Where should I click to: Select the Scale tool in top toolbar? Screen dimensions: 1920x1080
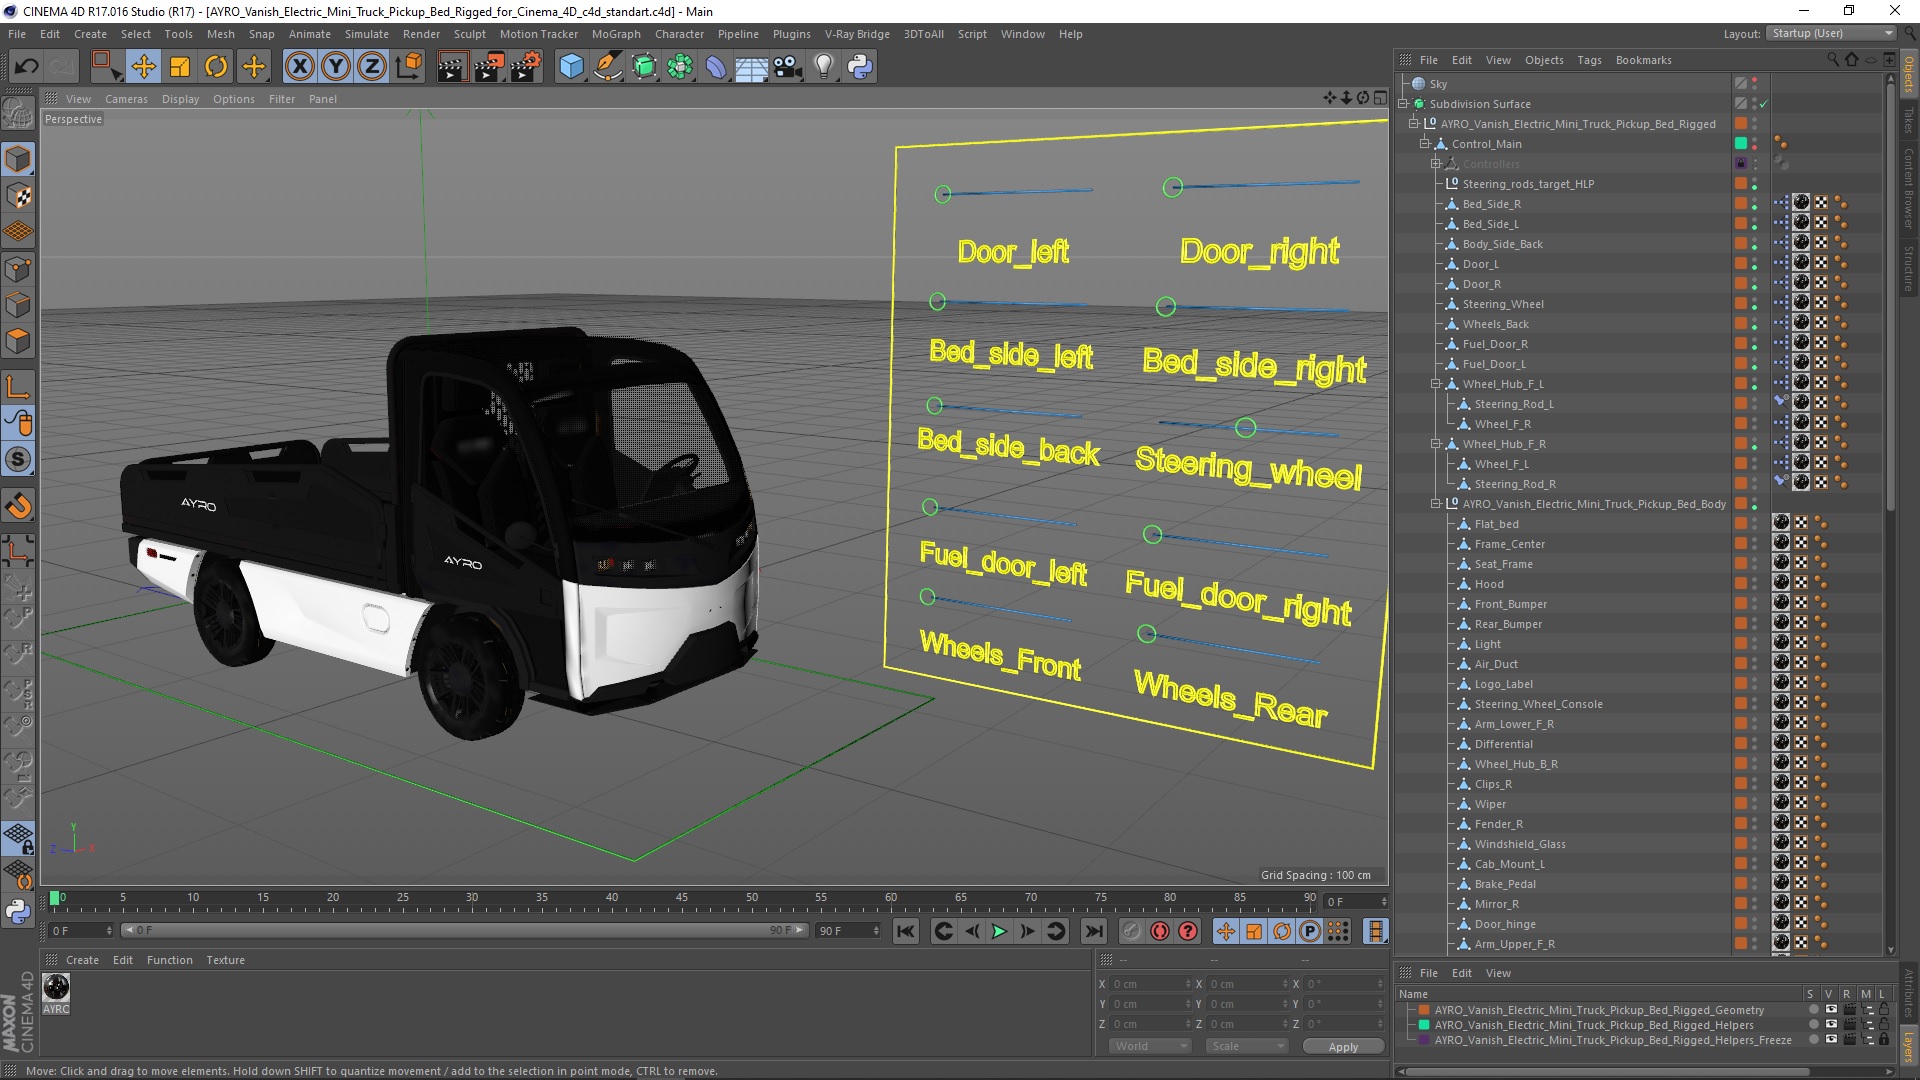click(x=180, y=67)
